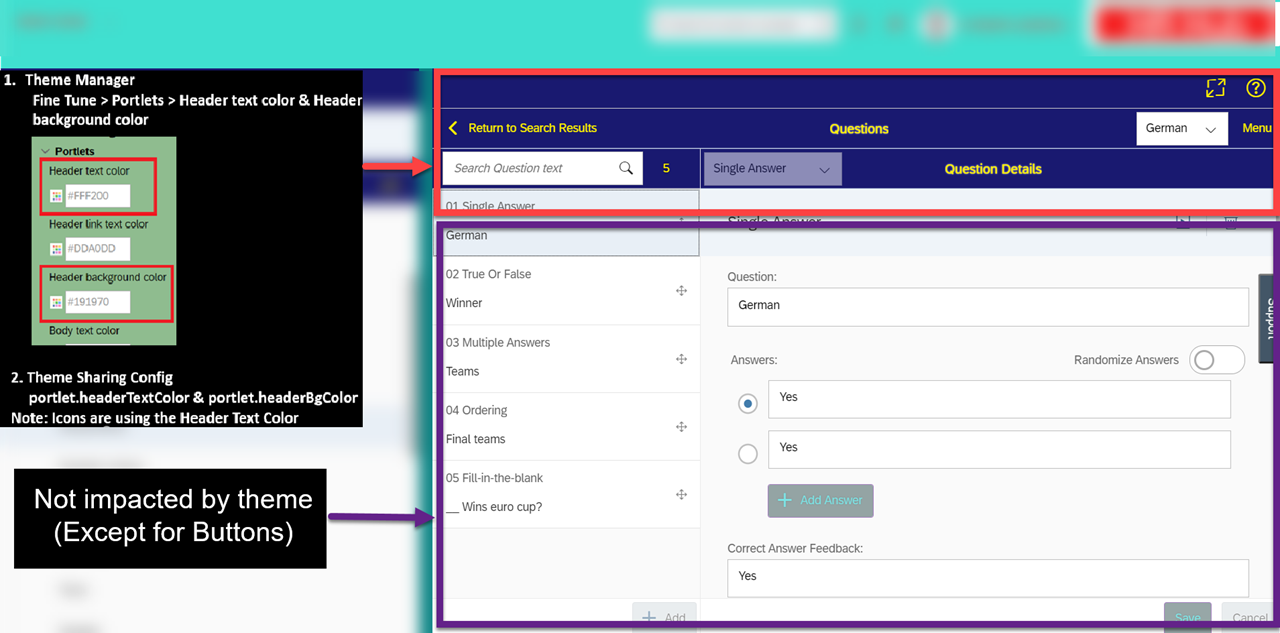Open the Single Answer question type dropdown
Viewport: 1280px width, 633px height.
point(772,169)
